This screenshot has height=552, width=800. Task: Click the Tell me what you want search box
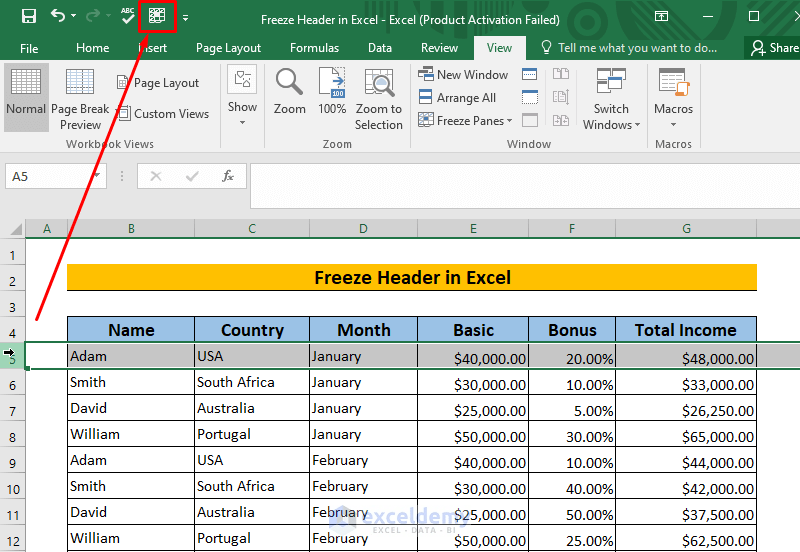(630, 48)
